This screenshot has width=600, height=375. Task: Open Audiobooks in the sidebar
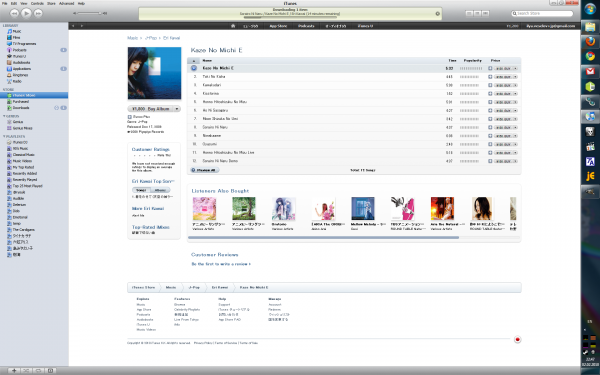[18, 62]
